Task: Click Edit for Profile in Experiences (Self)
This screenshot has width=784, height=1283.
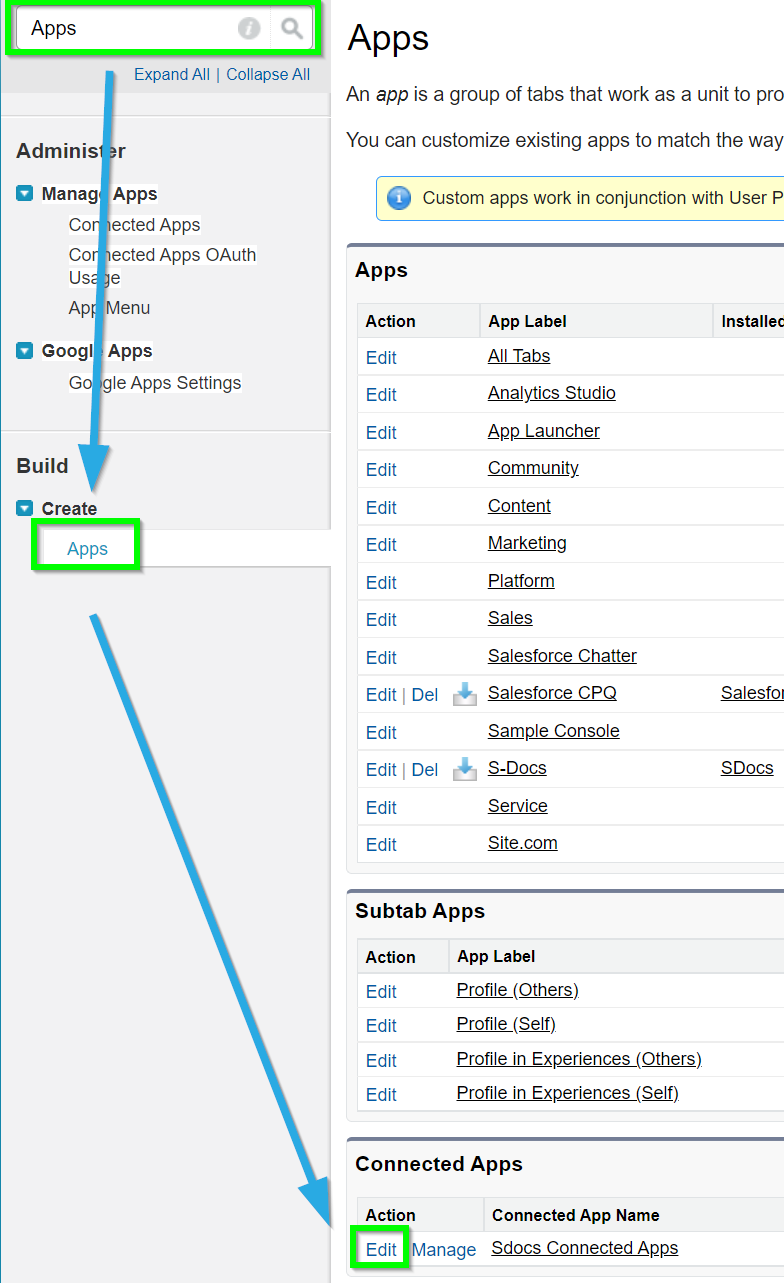Action: (x=381, y=1094)
